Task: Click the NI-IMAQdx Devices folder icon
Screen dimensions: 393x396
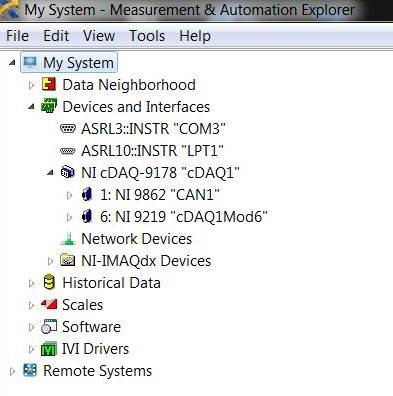Action: [x=68, y=260]
